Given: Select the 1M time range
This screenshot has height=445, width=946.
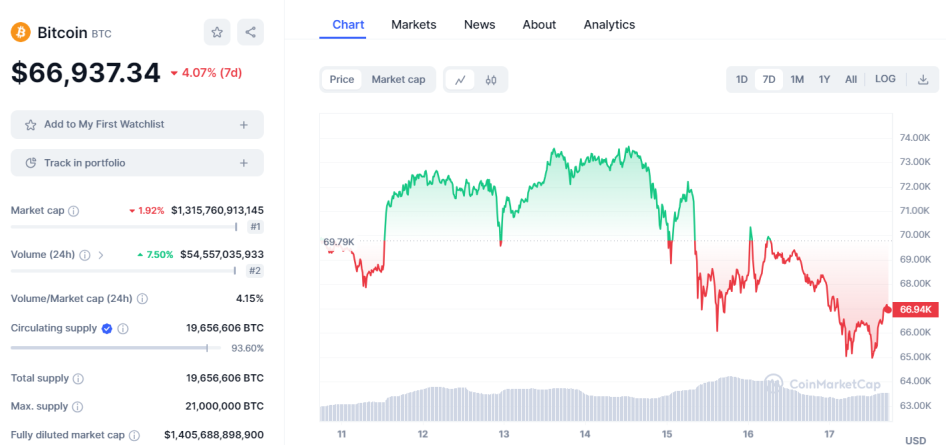Looking at the screenshot, I should [x=797, y=80].
